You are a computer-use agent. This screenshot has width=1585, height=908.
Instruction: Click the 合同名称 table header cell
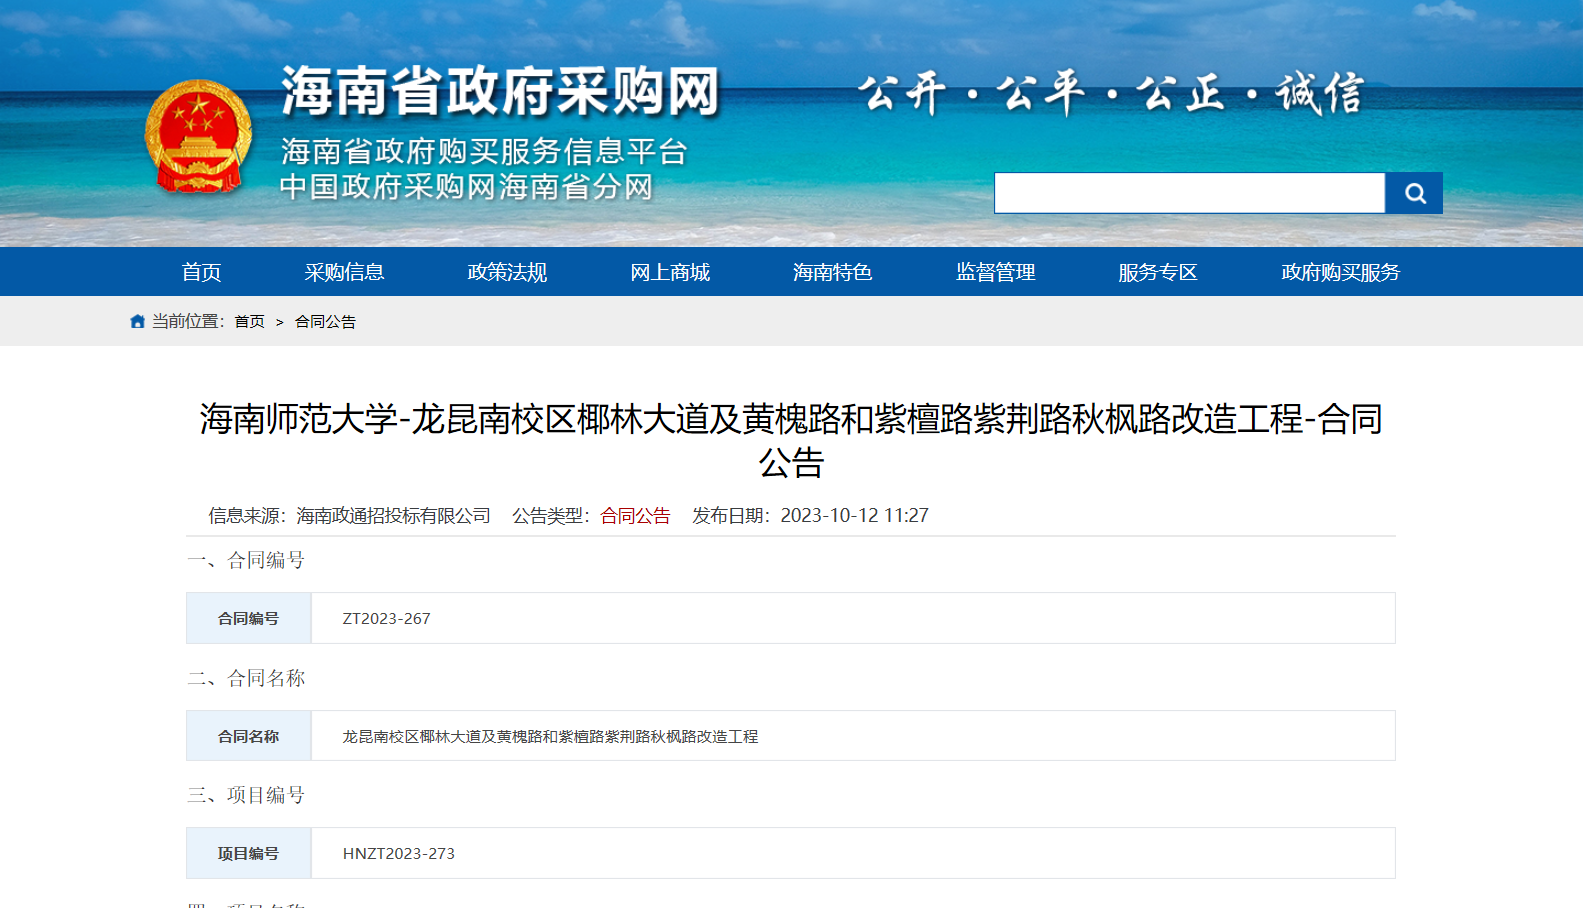click(x=249, y=736)
